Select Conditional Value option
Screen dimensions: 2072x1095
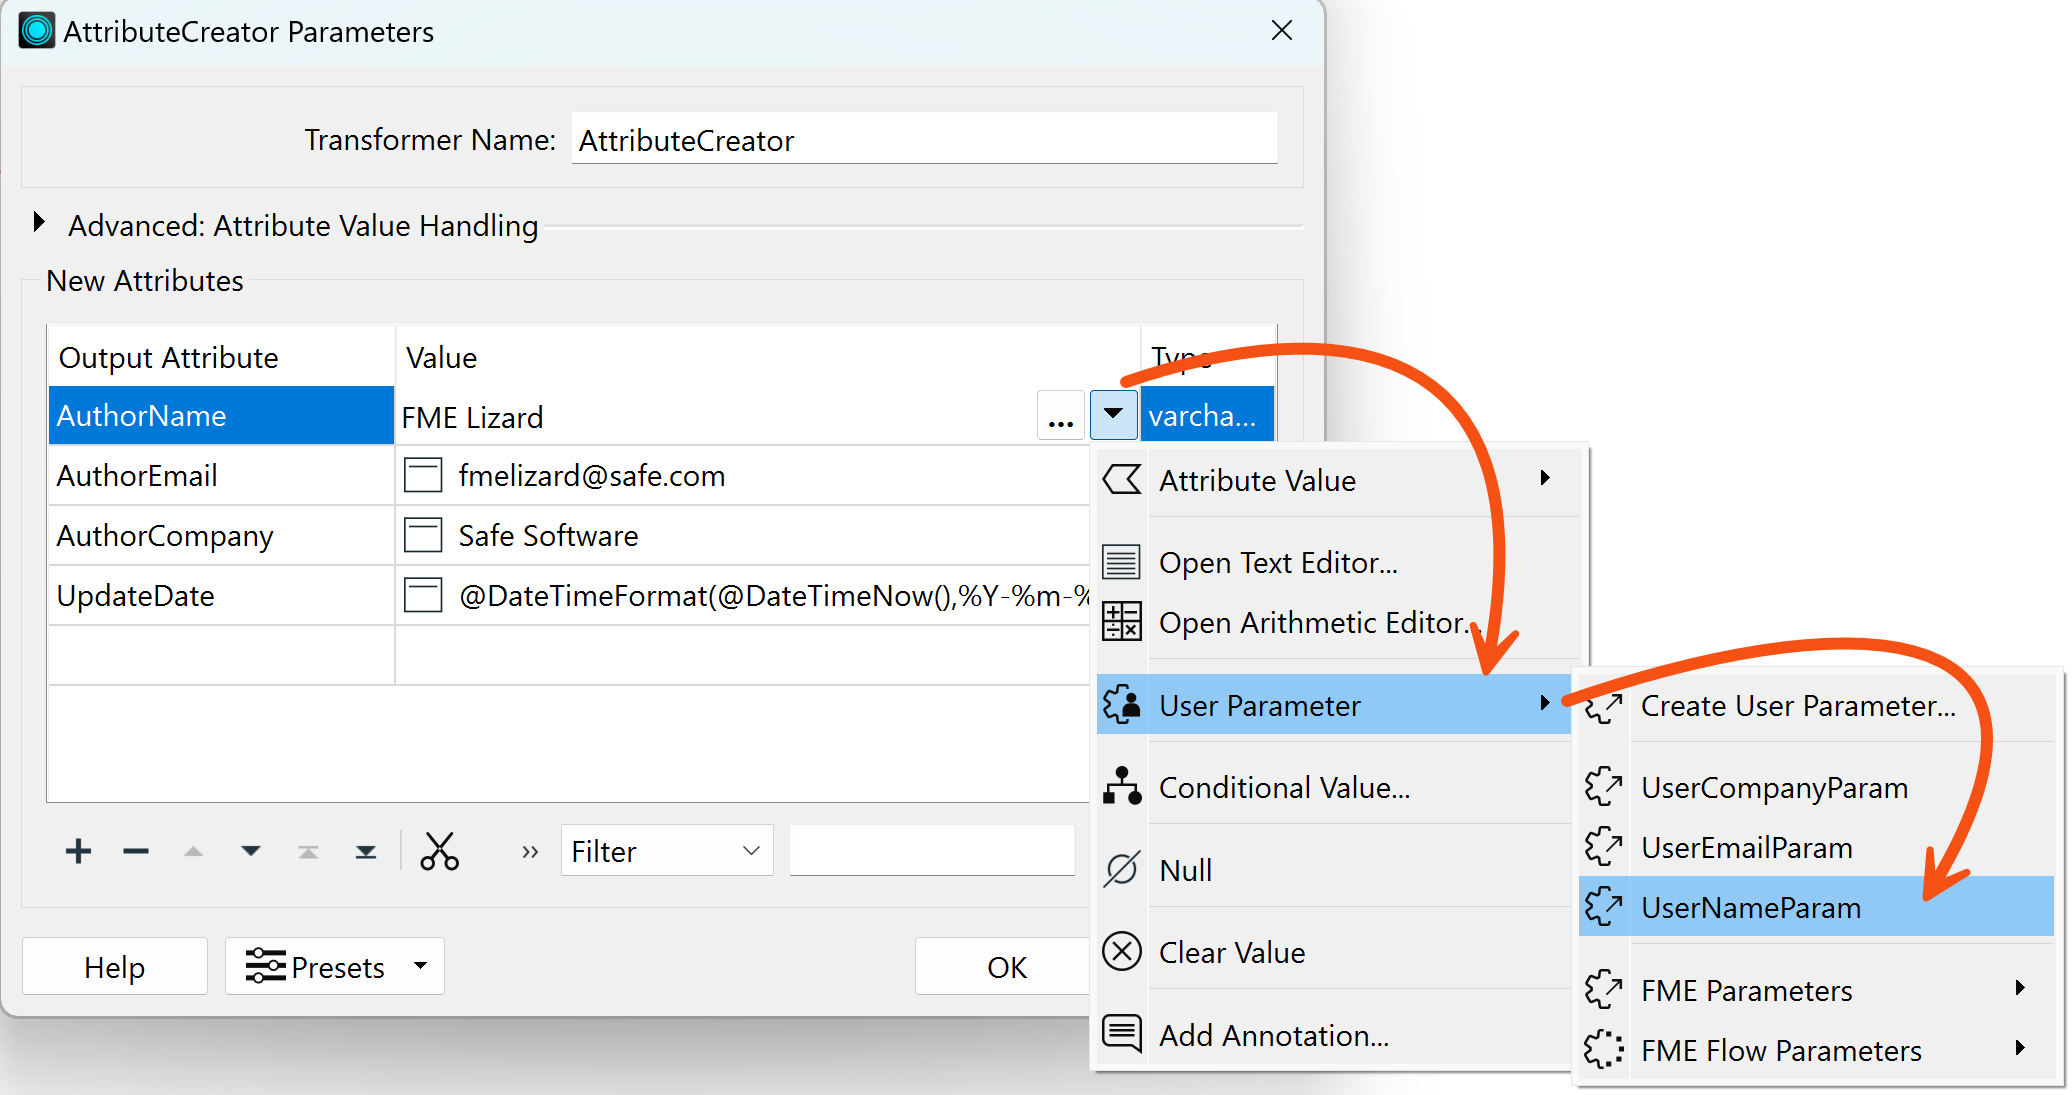point(1285,787)
